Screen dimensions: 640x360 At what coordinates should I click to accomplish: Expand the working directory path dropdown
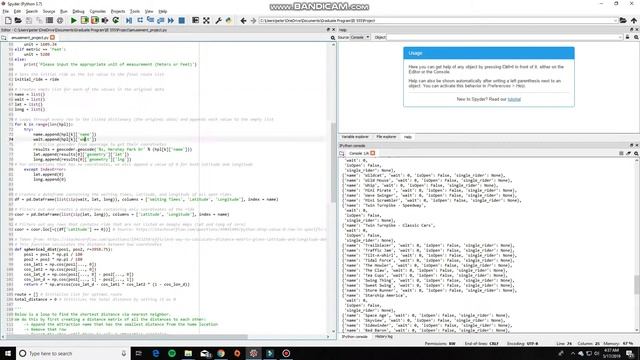[615, 20]
